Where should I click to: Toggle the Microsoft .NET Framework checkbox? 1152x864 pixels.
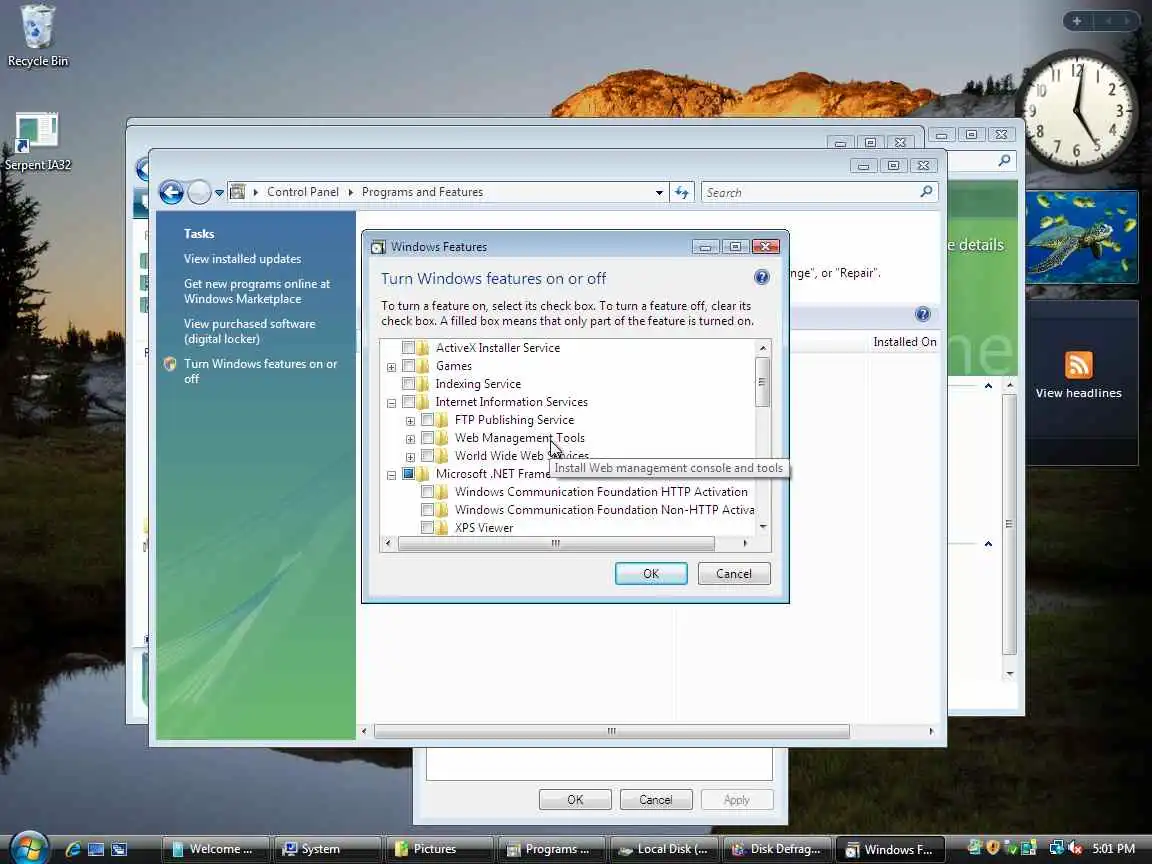click(408, 474)
